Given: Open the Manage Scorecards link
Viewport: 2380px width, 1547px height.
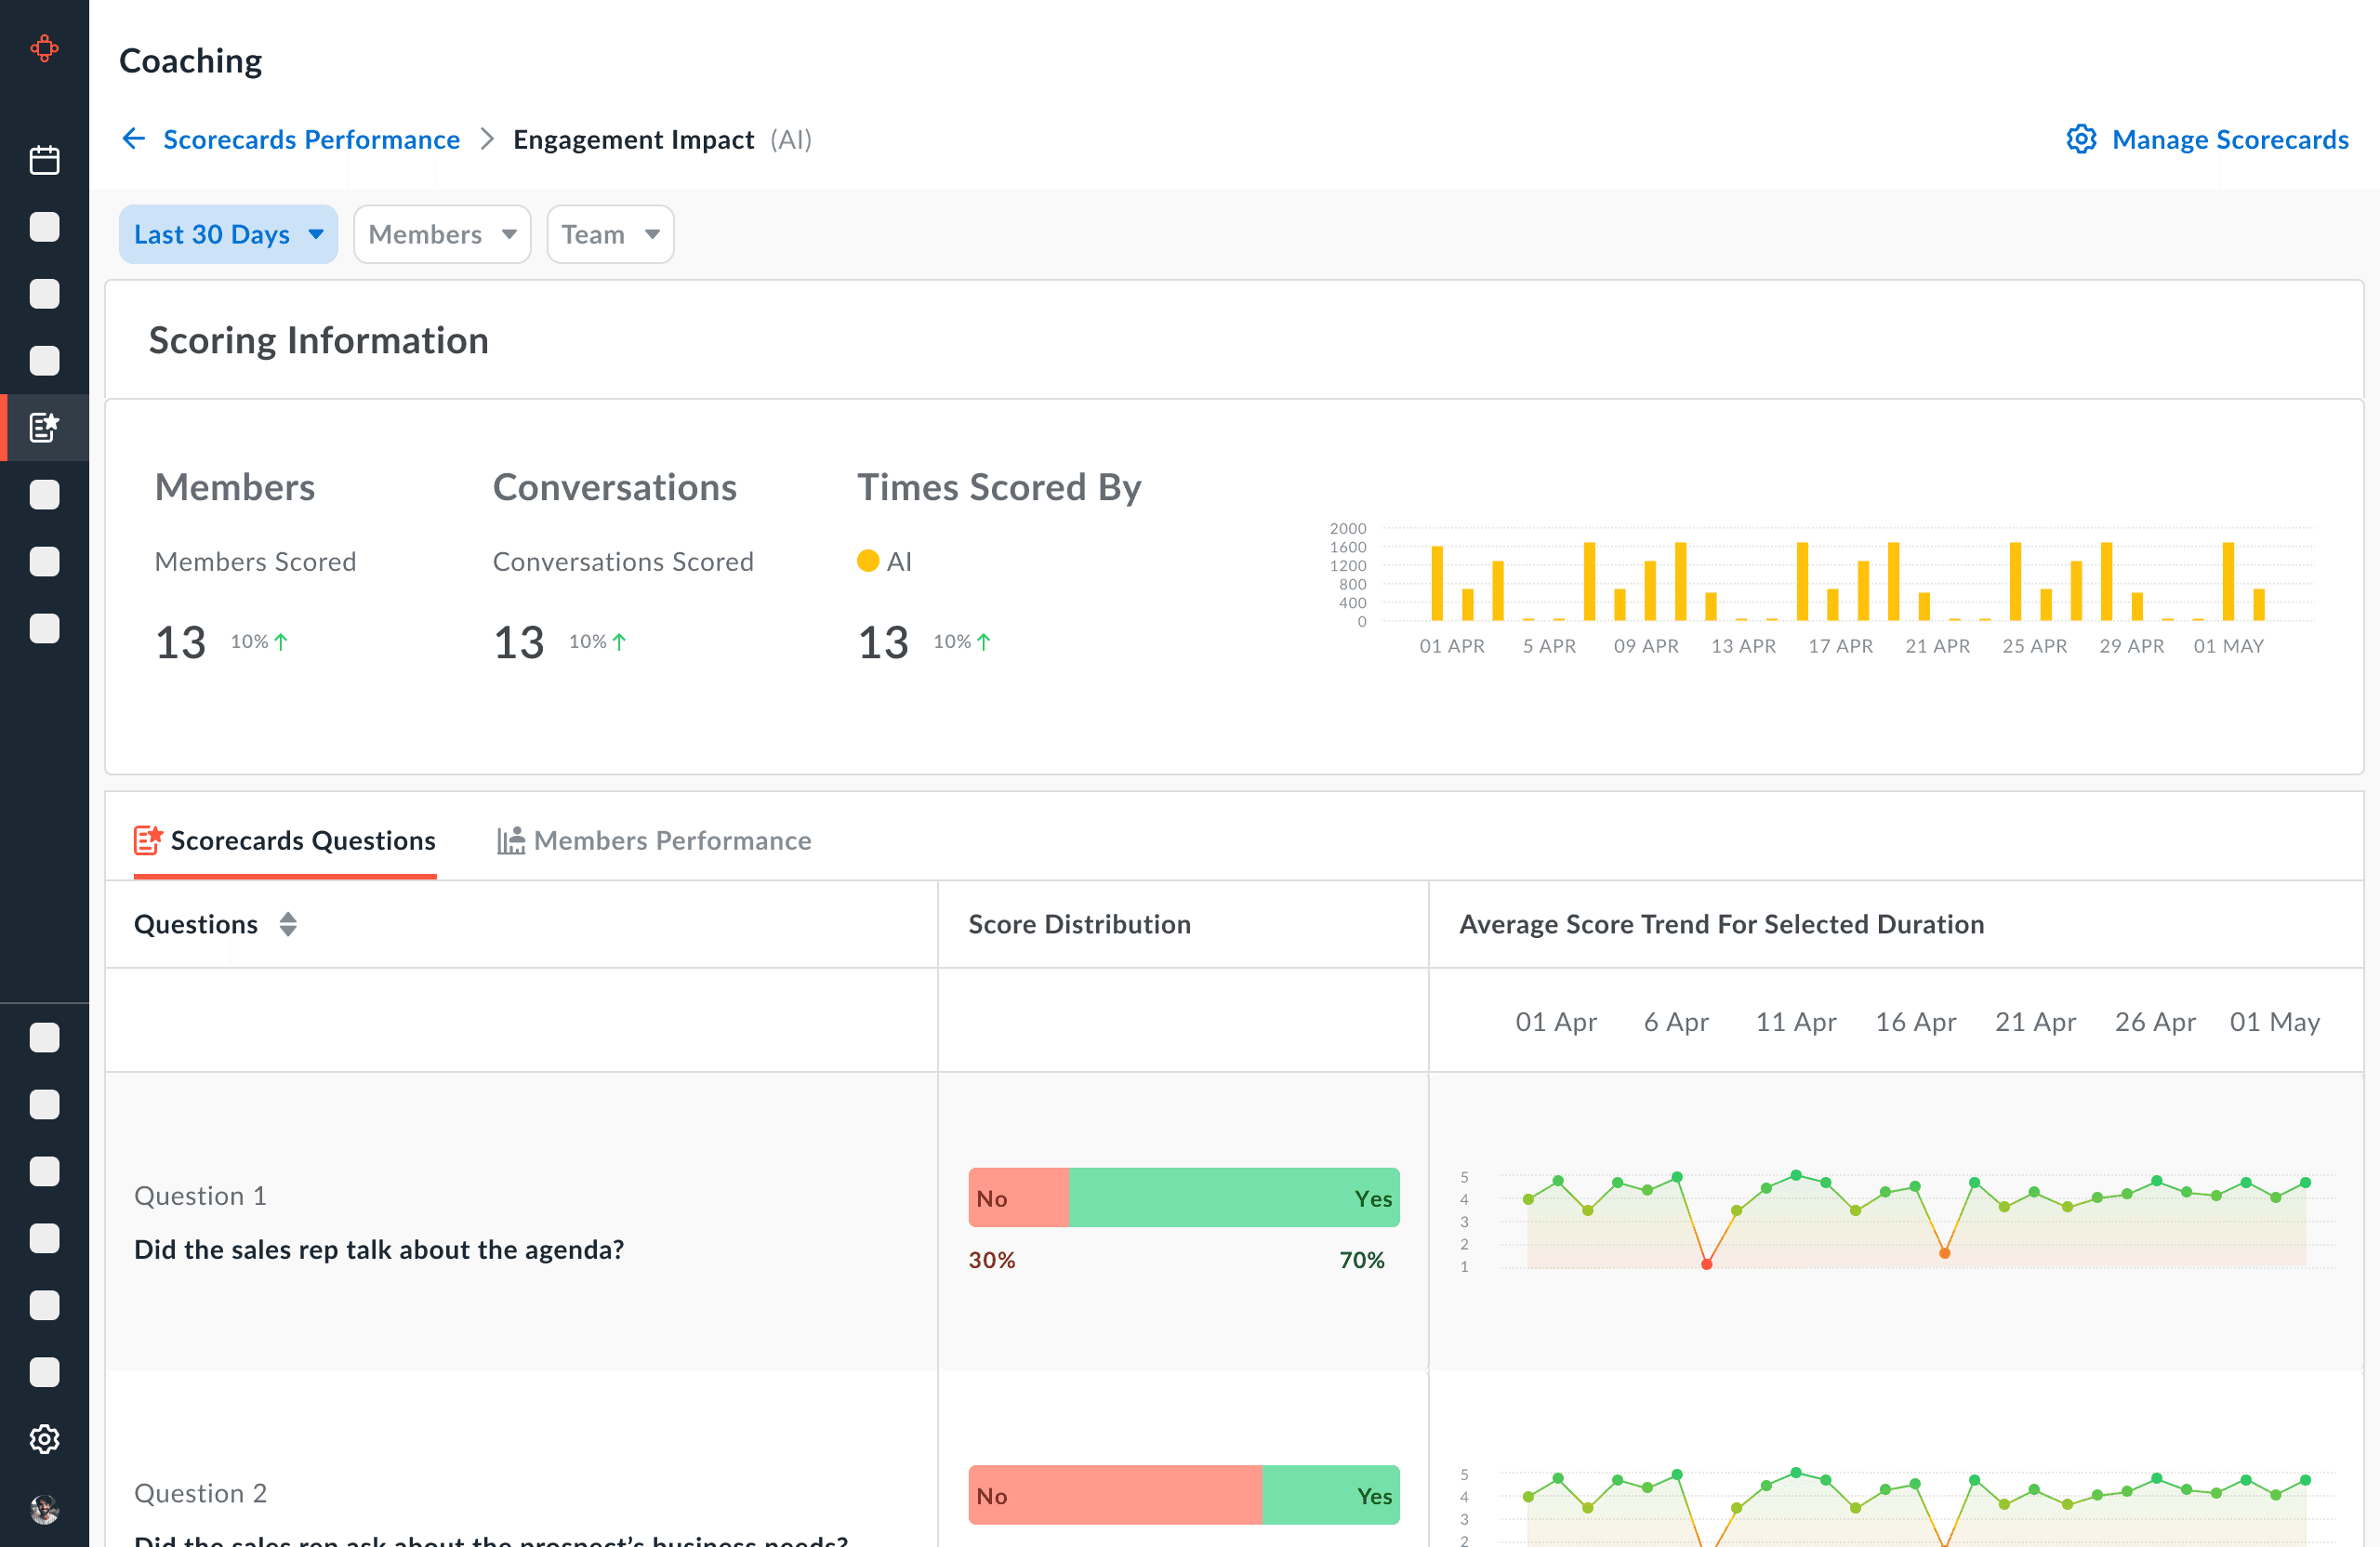Looking at the screenshot, I should coord(2229,139).
